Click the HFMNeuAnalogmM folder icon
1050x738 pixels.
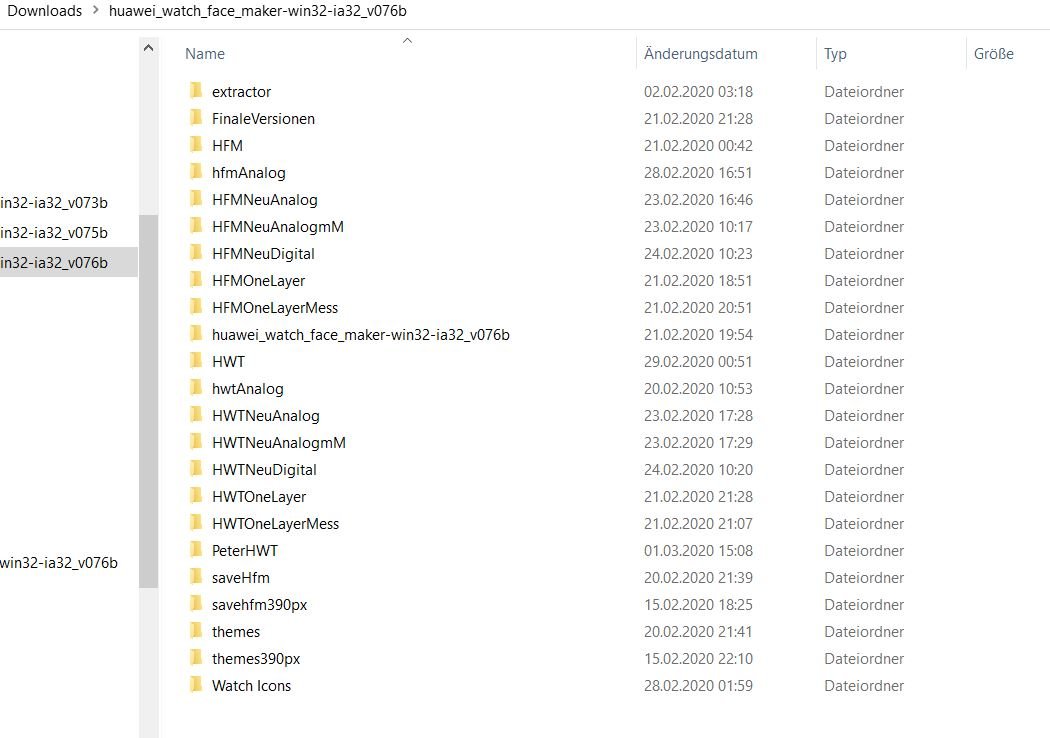(x=196, y=225)
